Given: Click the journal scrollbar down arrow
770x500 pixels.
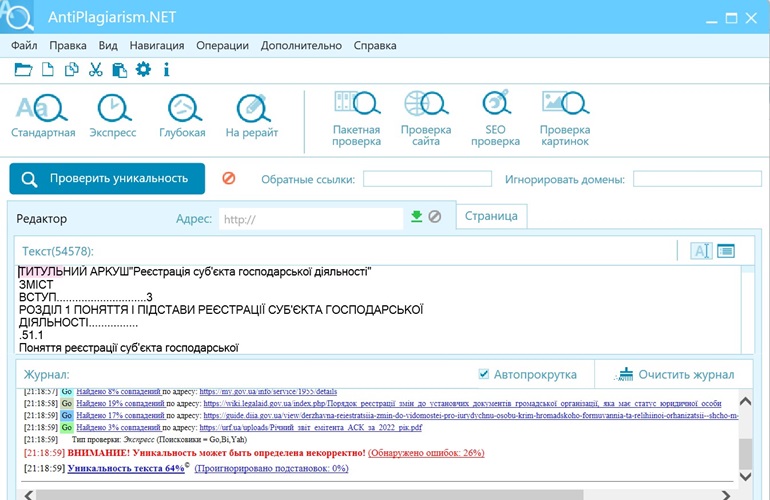Looking at the screenshot, I should click(x=745, y=476).
